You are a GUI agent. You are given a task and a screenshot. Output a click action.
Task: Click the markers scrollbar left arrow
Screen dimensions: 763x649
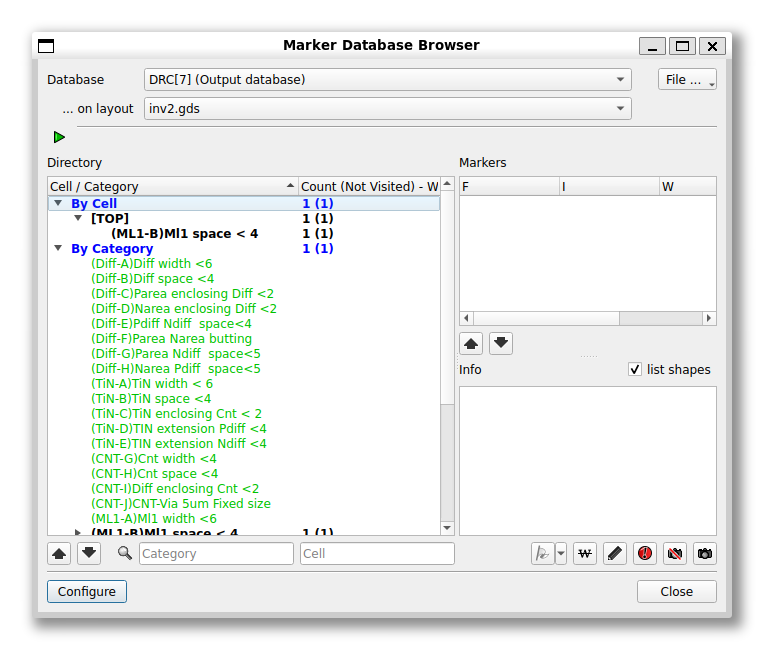tap(466, 318)
